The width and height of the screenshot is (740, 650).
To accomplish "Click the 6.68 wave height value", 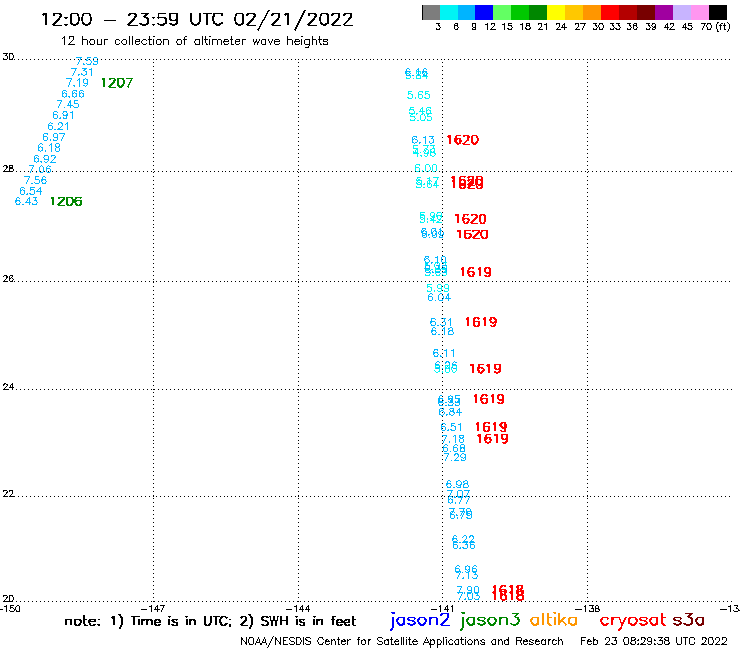I will pos(454,448).
